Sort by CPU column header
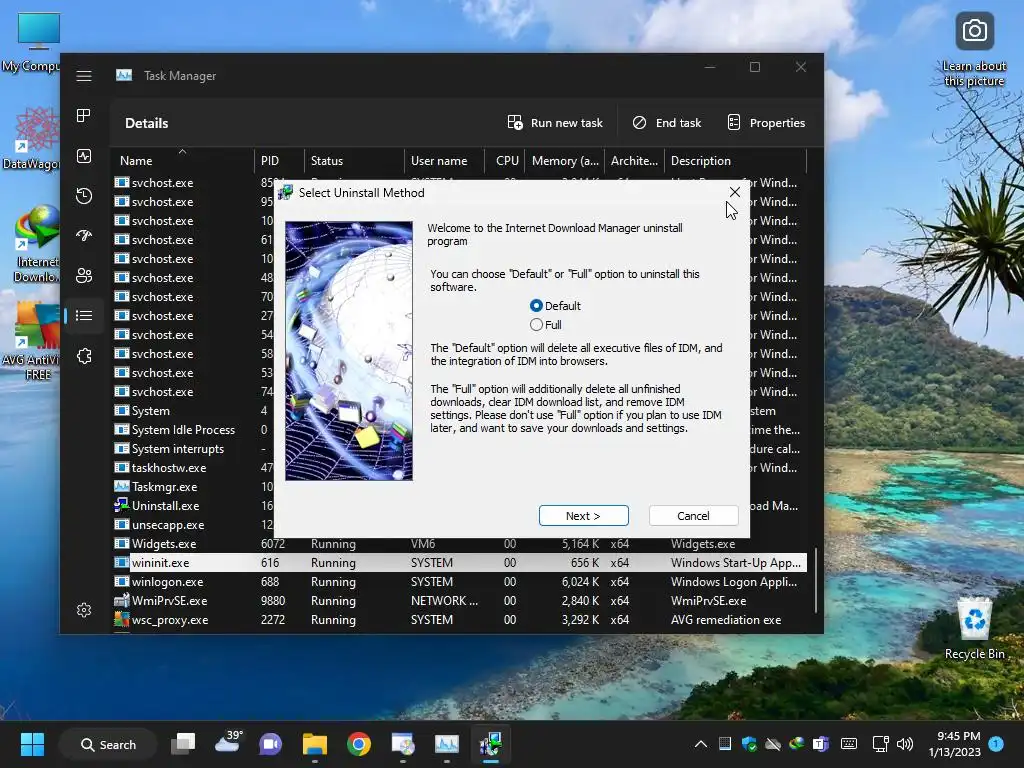Viewport: 1024px width, 768px height. [x=504, y=161]
